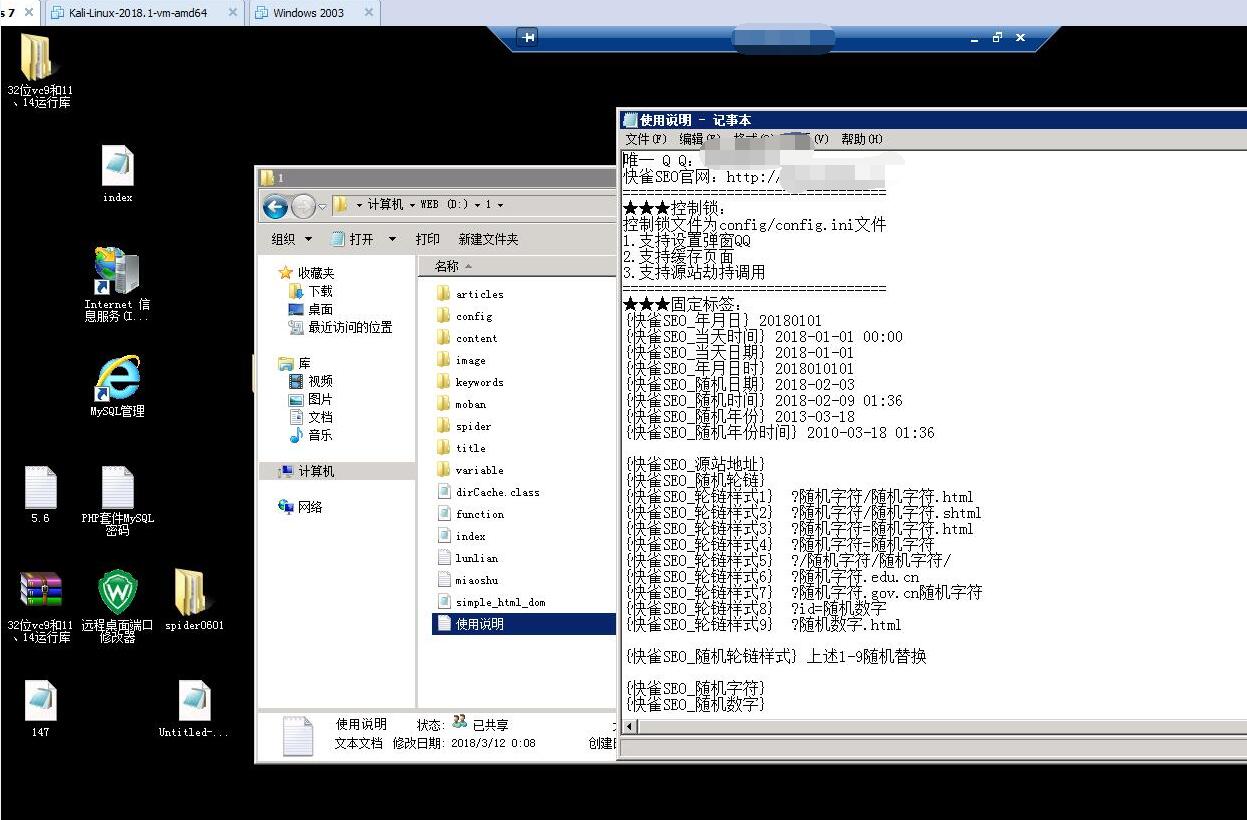The image size is (1247, 820).
Task: Click the '{快雀SEO_源站地址}' line in Notepad
Action: click(695, 465)
